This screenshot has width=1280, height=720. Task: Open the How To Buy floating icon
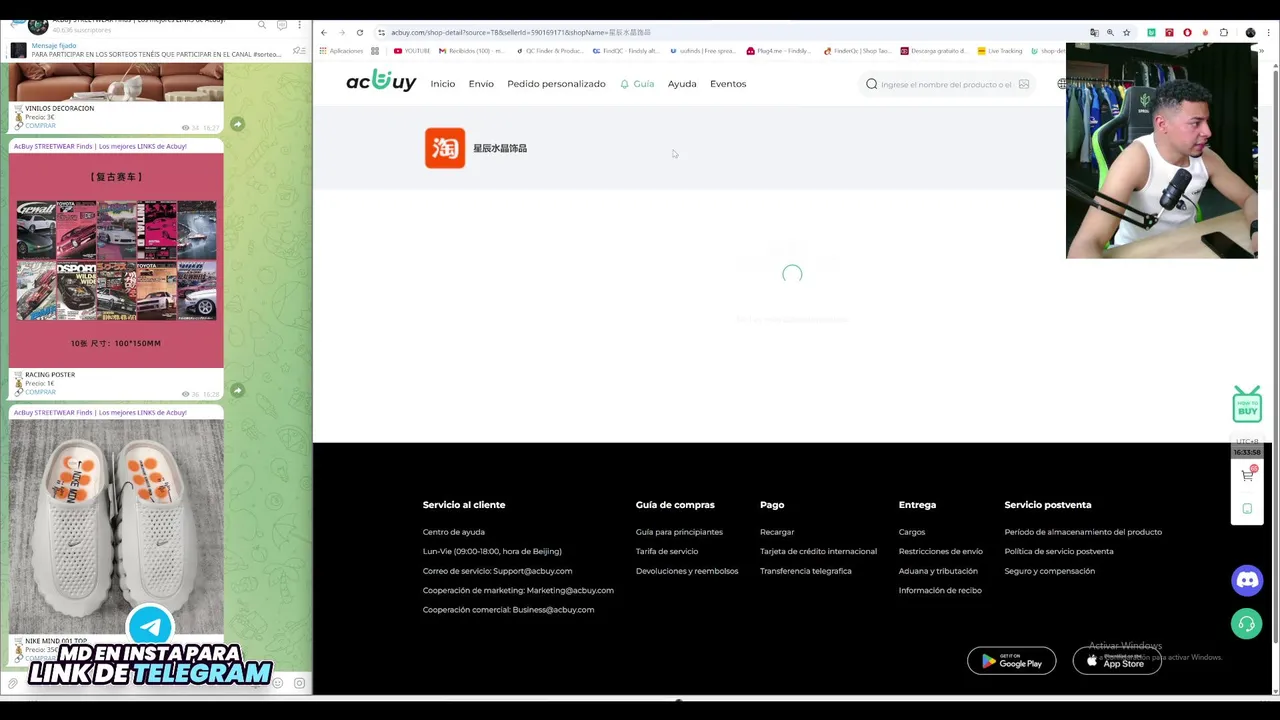tap(1247, 404)
